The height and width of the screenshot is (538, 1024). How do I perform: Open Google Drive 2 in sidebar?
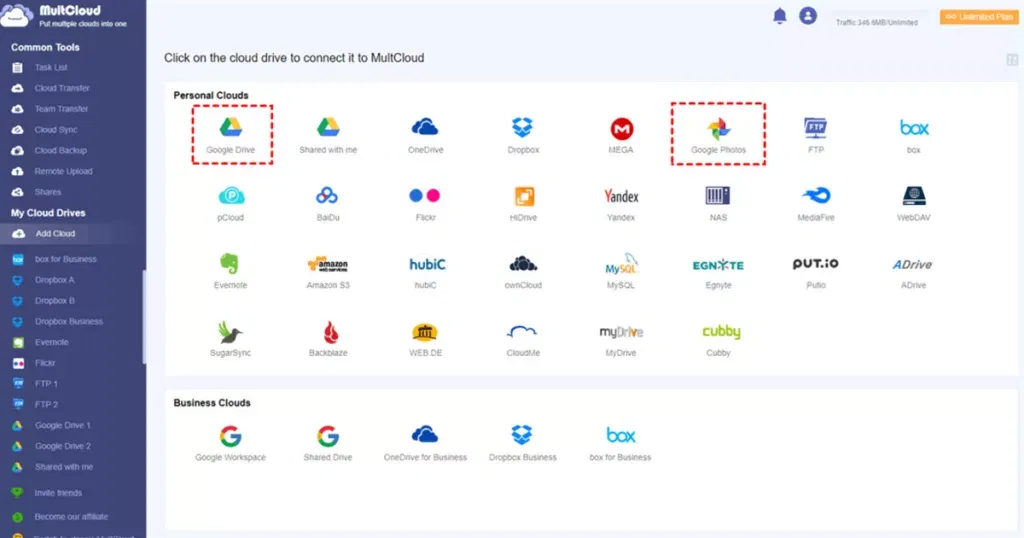tap(63, 447)
